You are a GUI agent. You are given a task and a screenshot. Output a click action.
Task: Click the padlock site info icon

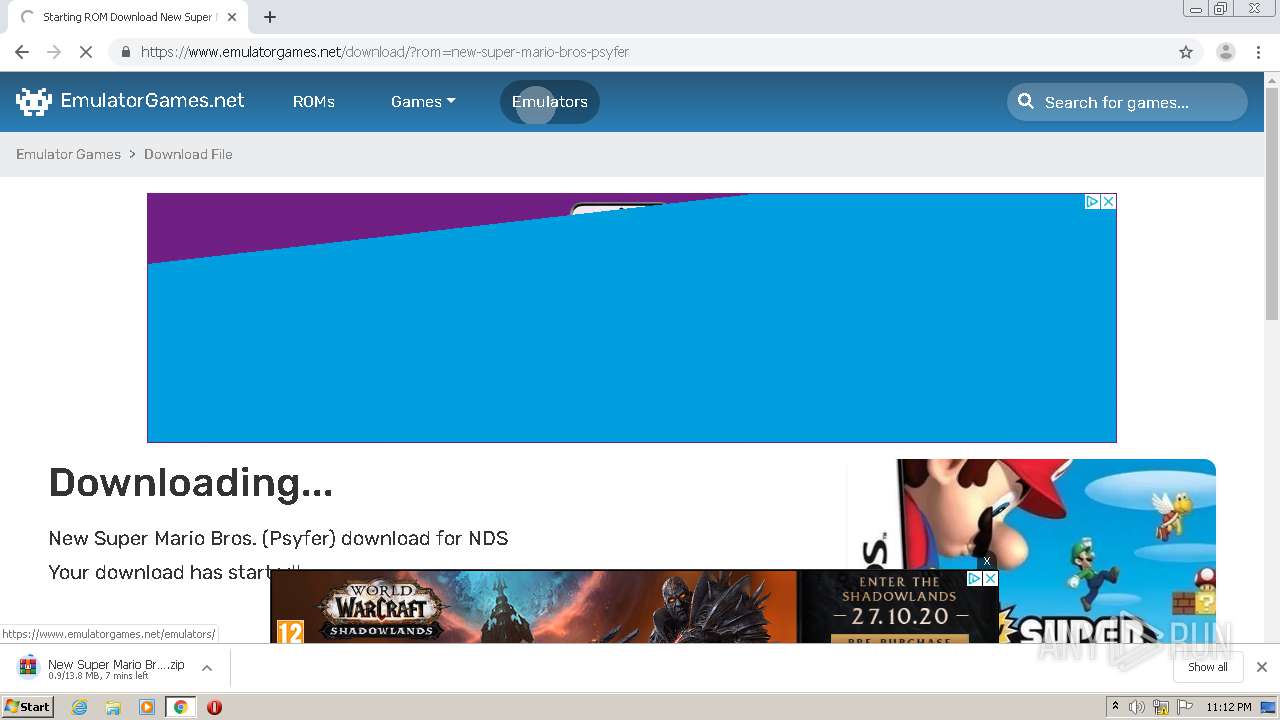(125, 52)
